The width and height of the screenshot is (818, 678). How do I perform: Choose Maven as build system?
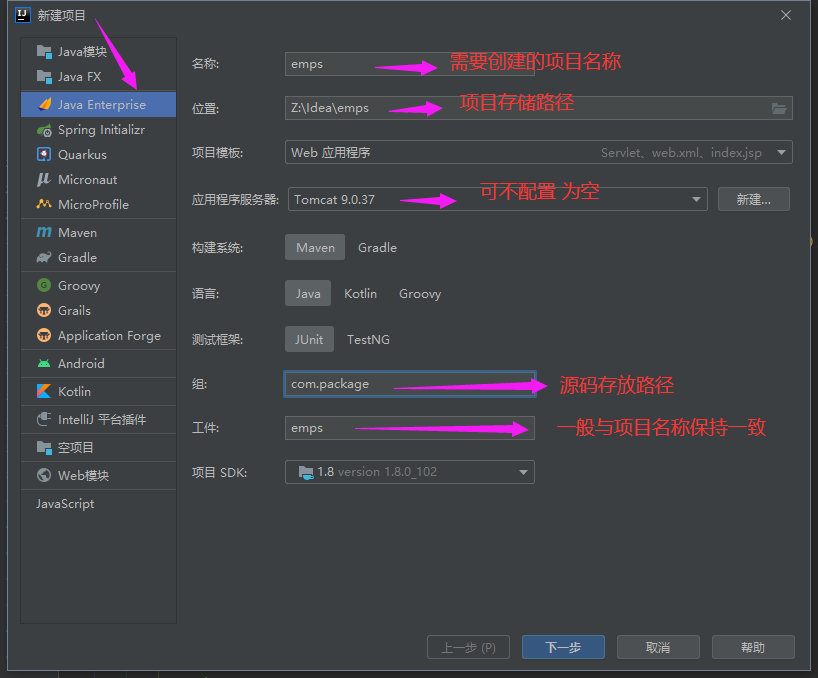point(315,247)
